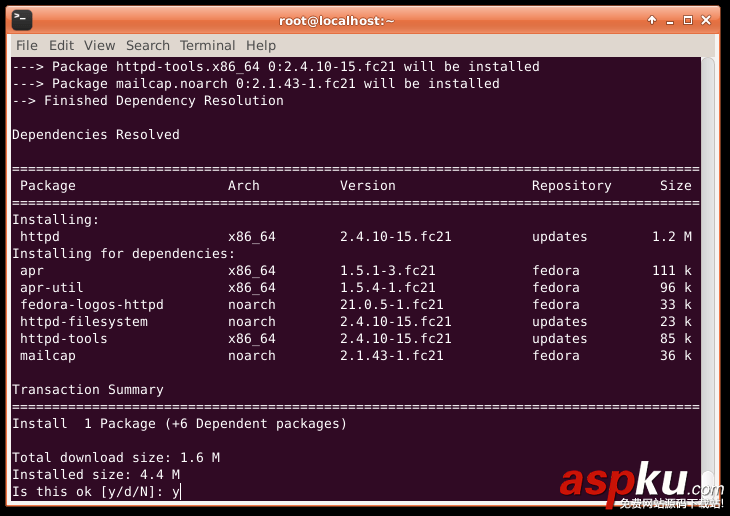The image size is (730, 516).
Task: Click 'Total download size: 1.6 M' line
Action: click(116, 458)
